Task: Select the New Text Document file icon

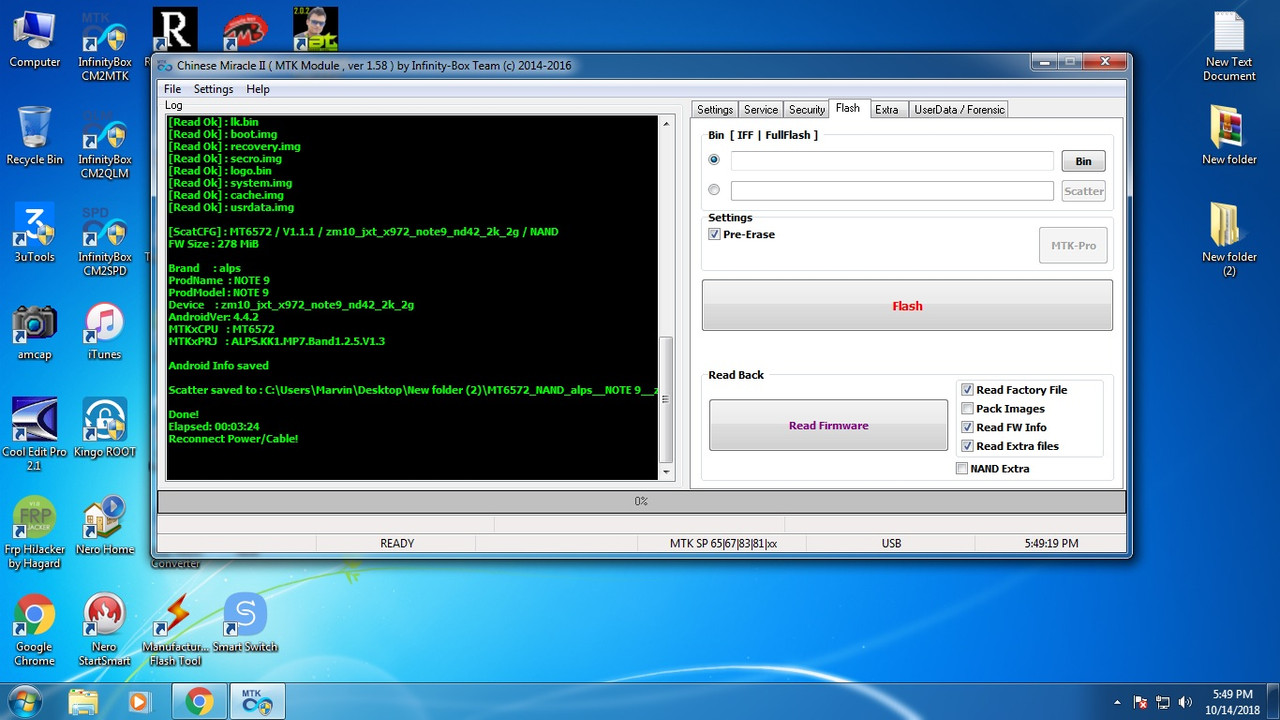Action: pyautogui.click(x=1229, y=47)
